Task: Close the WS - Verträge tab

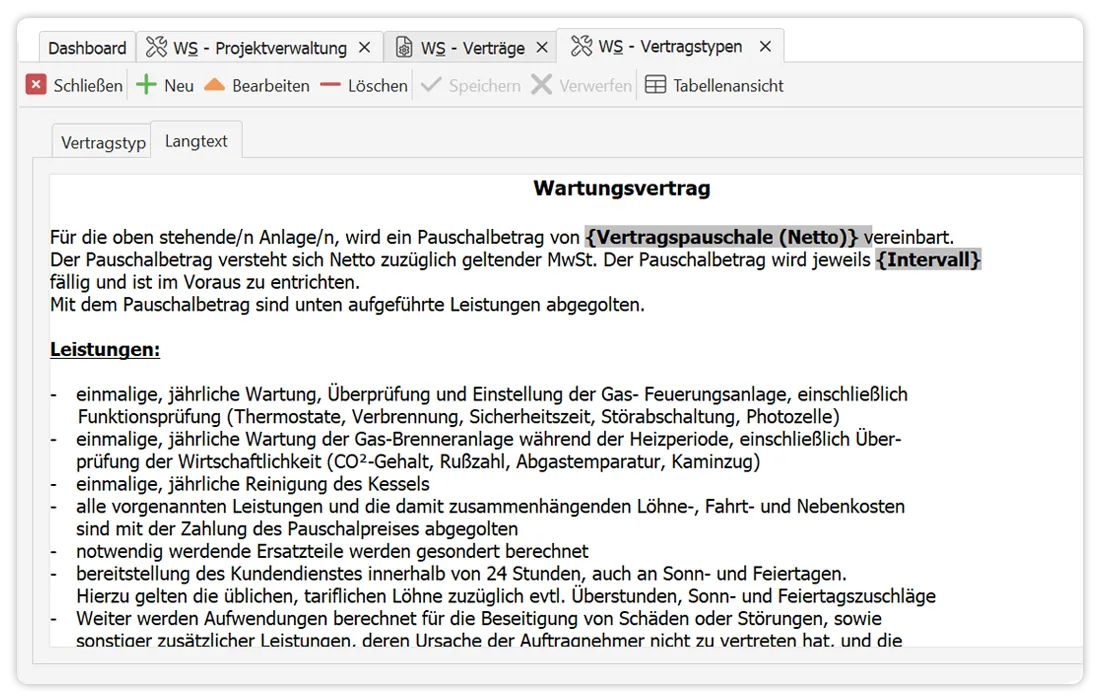Action: tap(542, 48)
